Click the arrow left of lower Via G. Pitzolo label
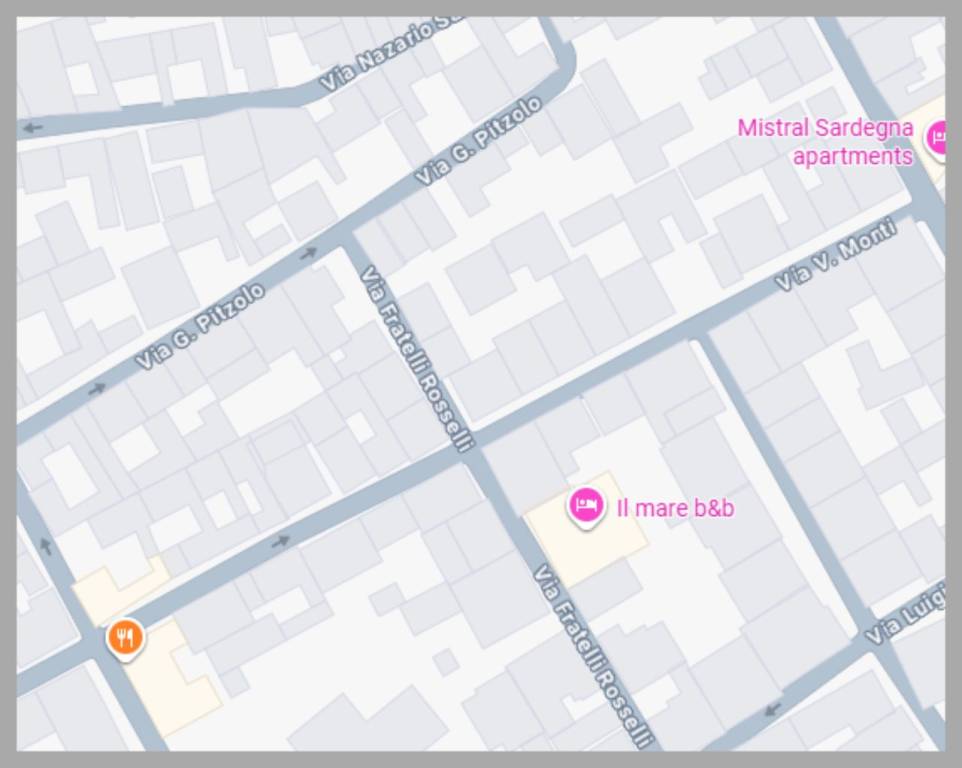The height and width of the screenshot is (768, 962). pos(97,388)
